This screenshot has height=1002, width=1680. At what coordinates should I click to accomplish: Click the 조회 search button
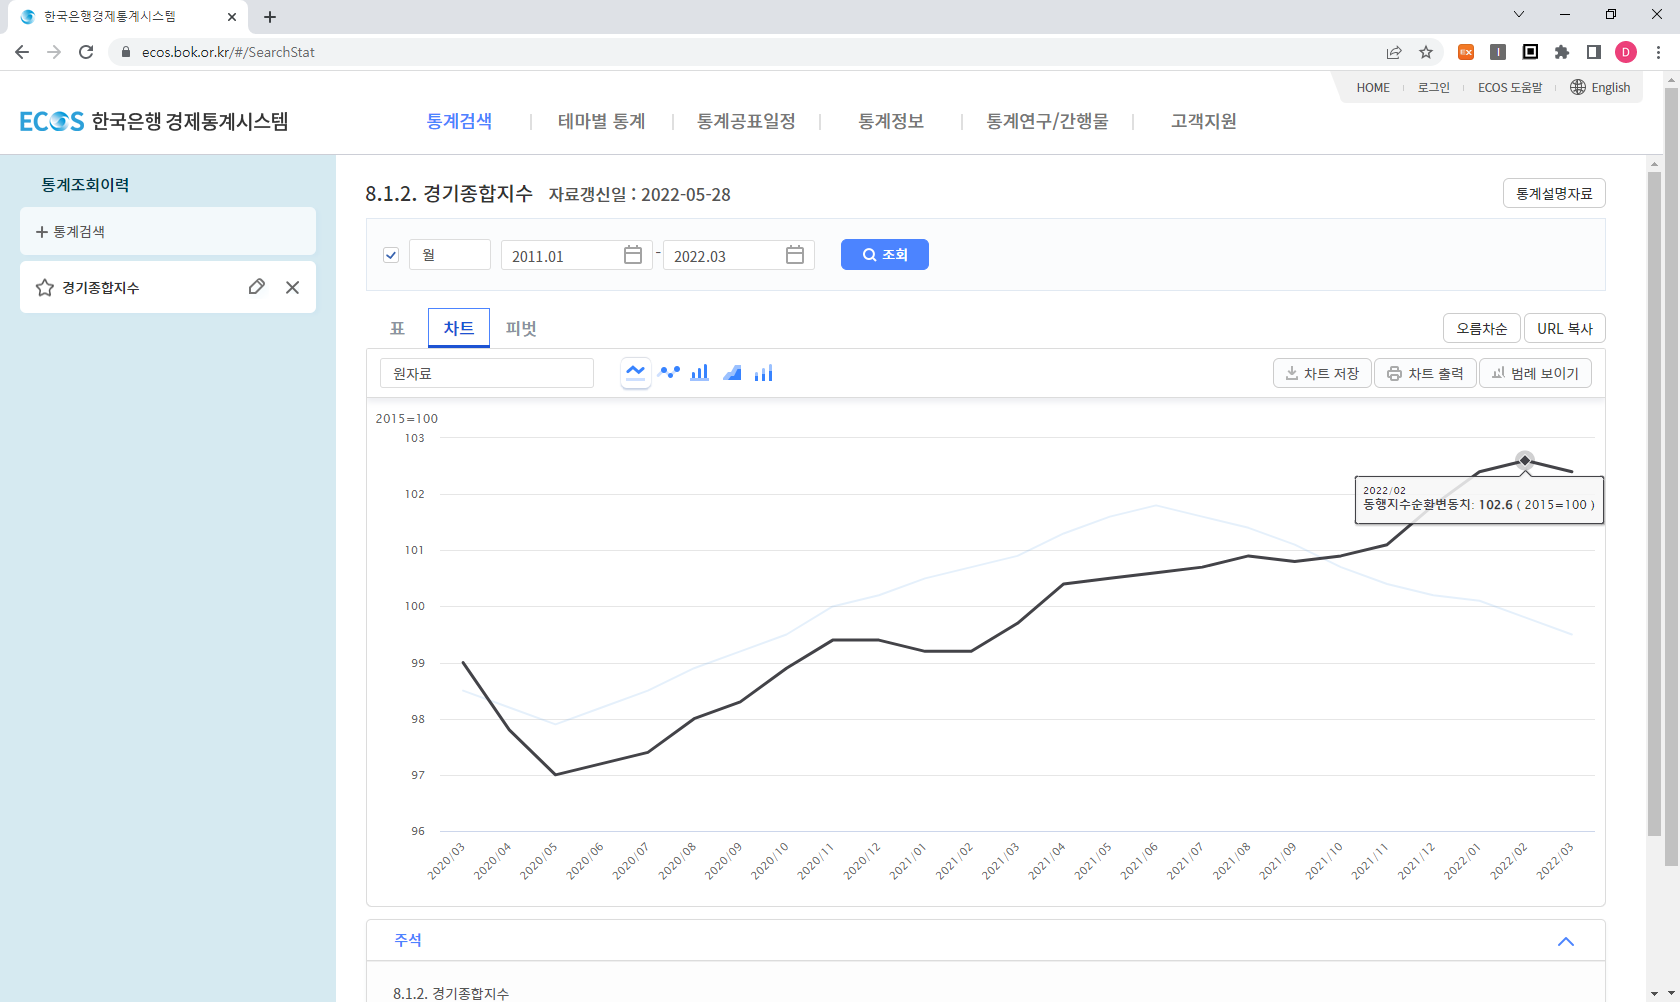coord(885,255)
